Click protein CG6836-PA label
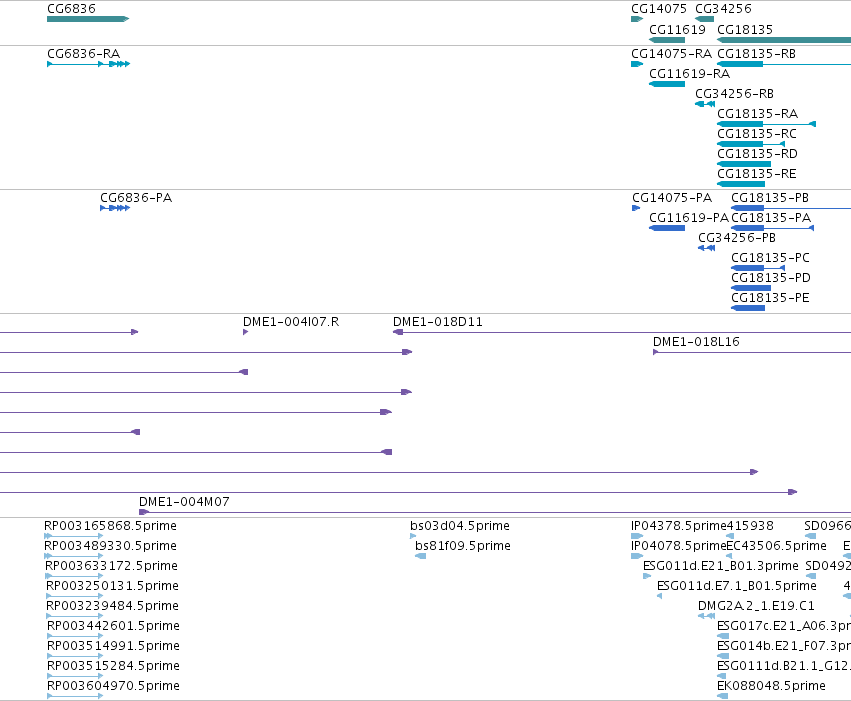Viewport: 851px width, 701px height. point(136,197)
